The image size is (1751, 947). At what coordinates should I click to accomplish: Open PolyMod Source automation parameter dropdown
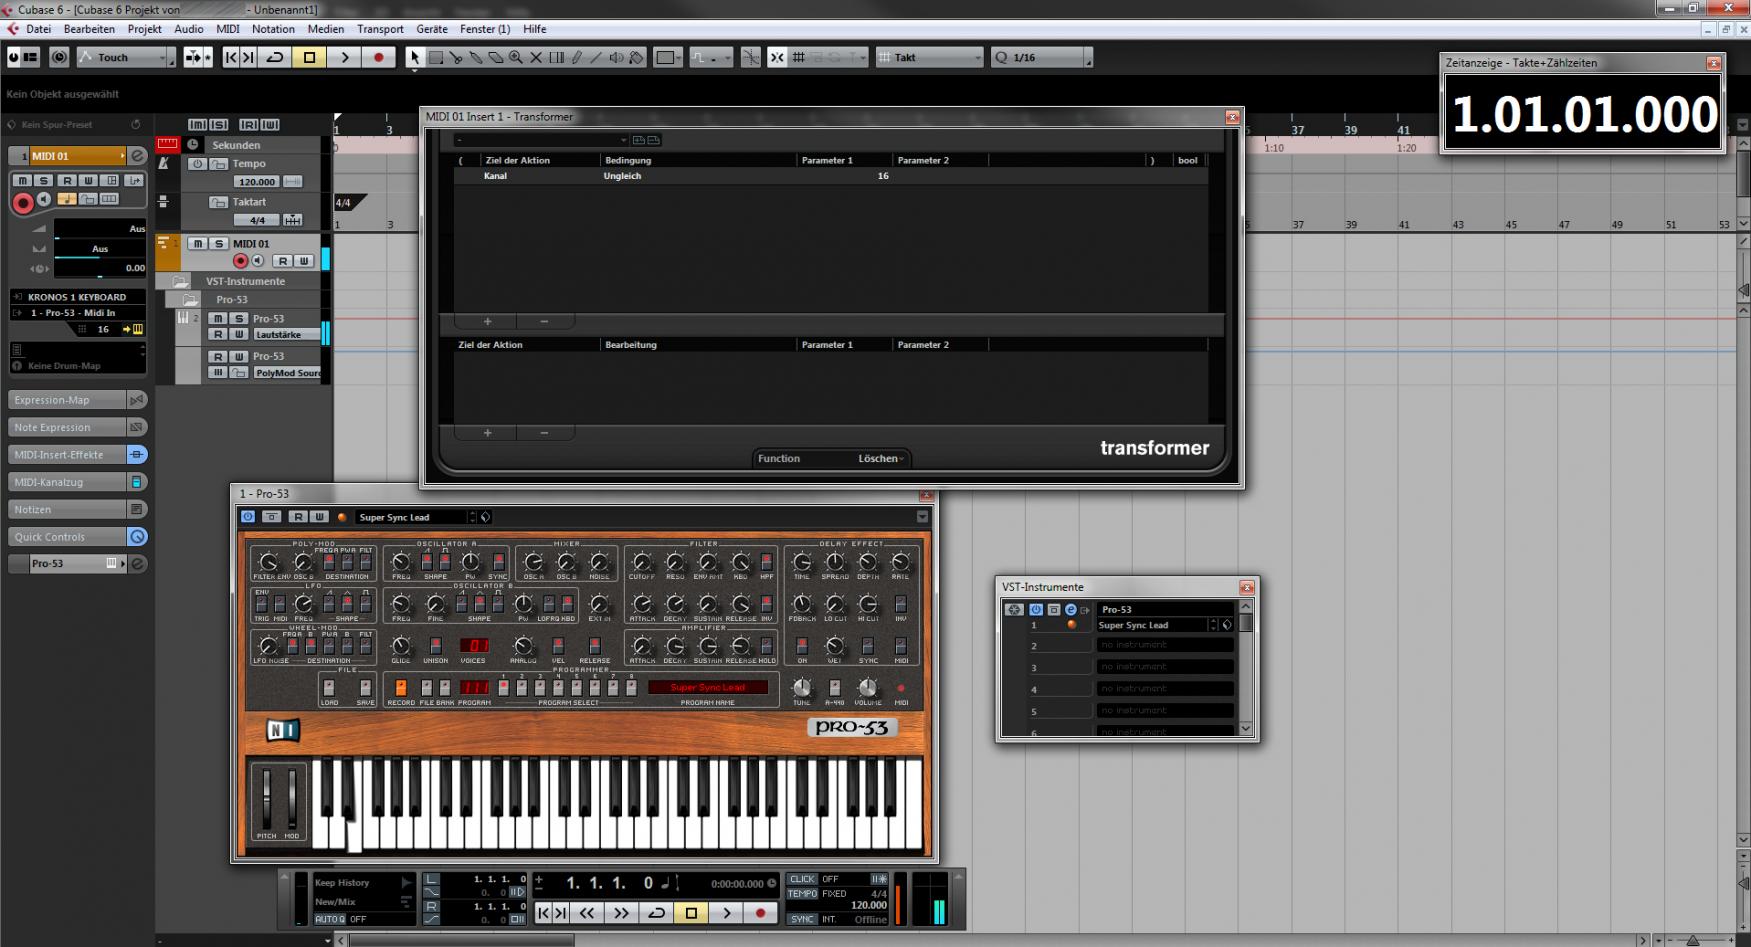[287, 373]
